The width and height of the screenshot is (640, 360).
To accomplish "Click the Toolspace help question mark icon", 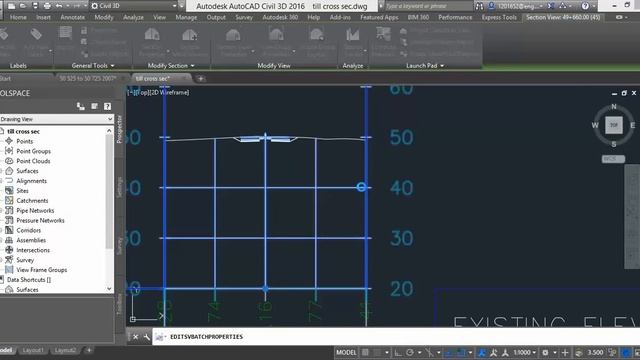I will point(107,106).
